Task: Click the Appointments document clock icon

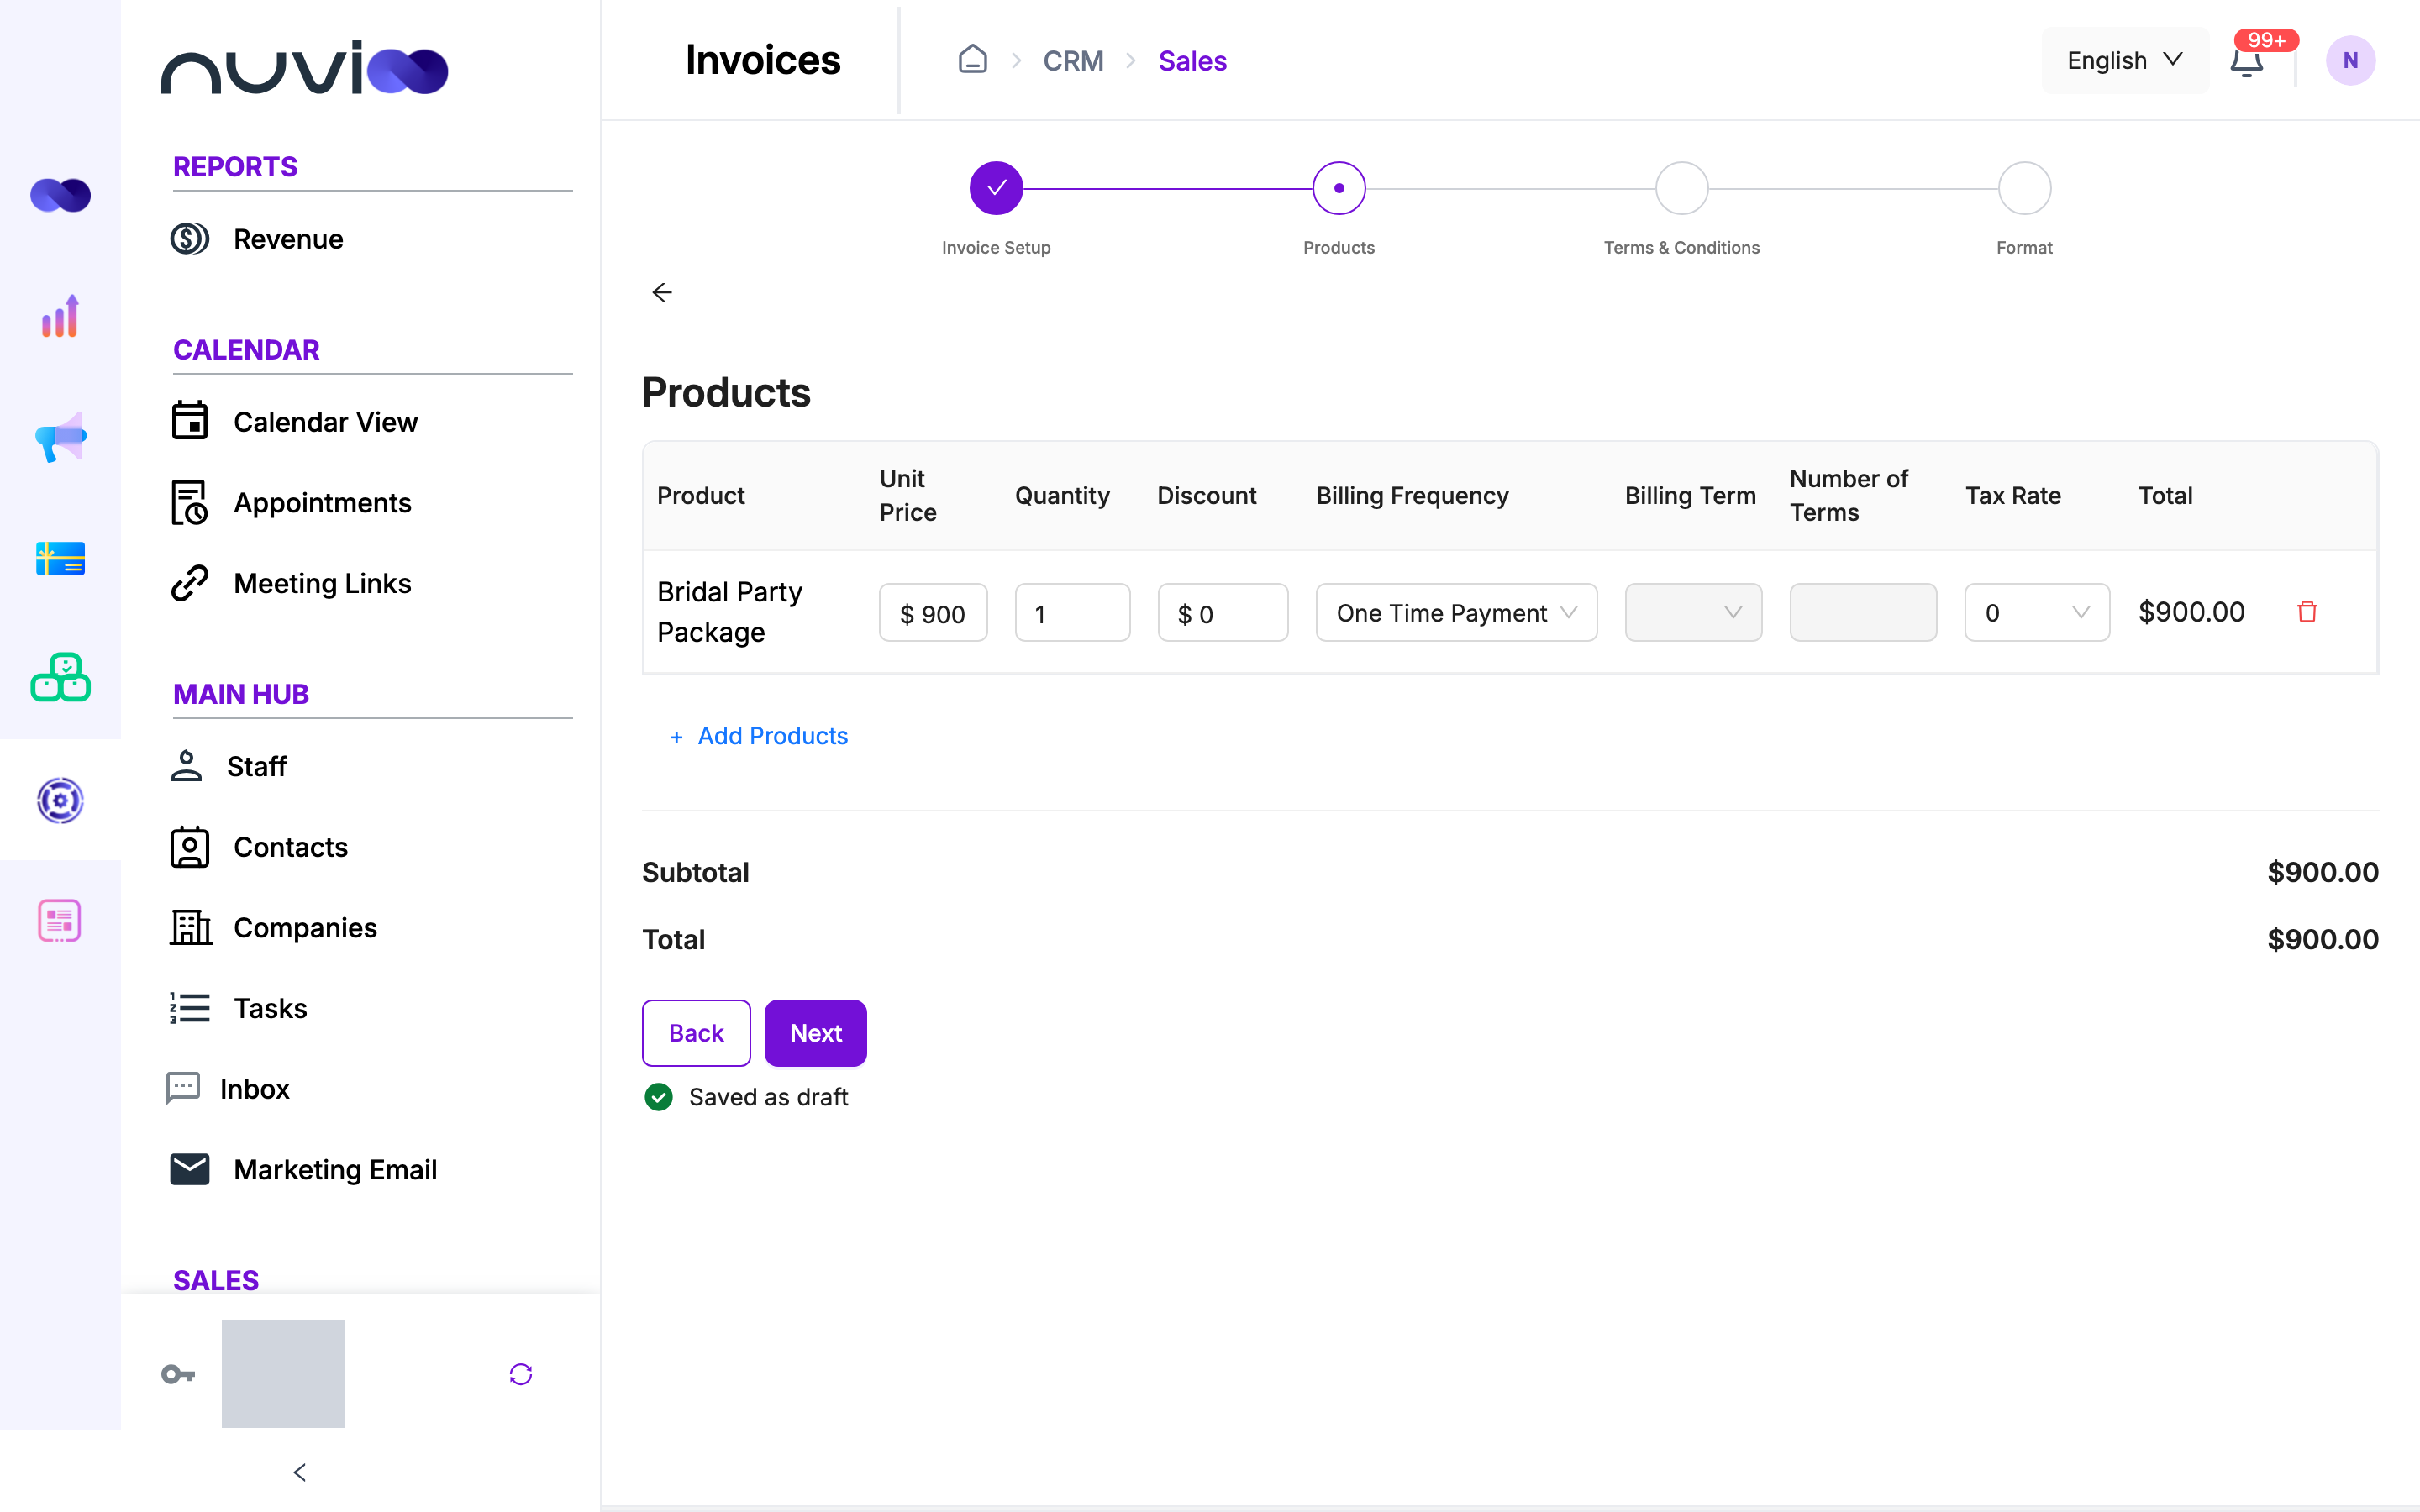Action: pos(189,502)
